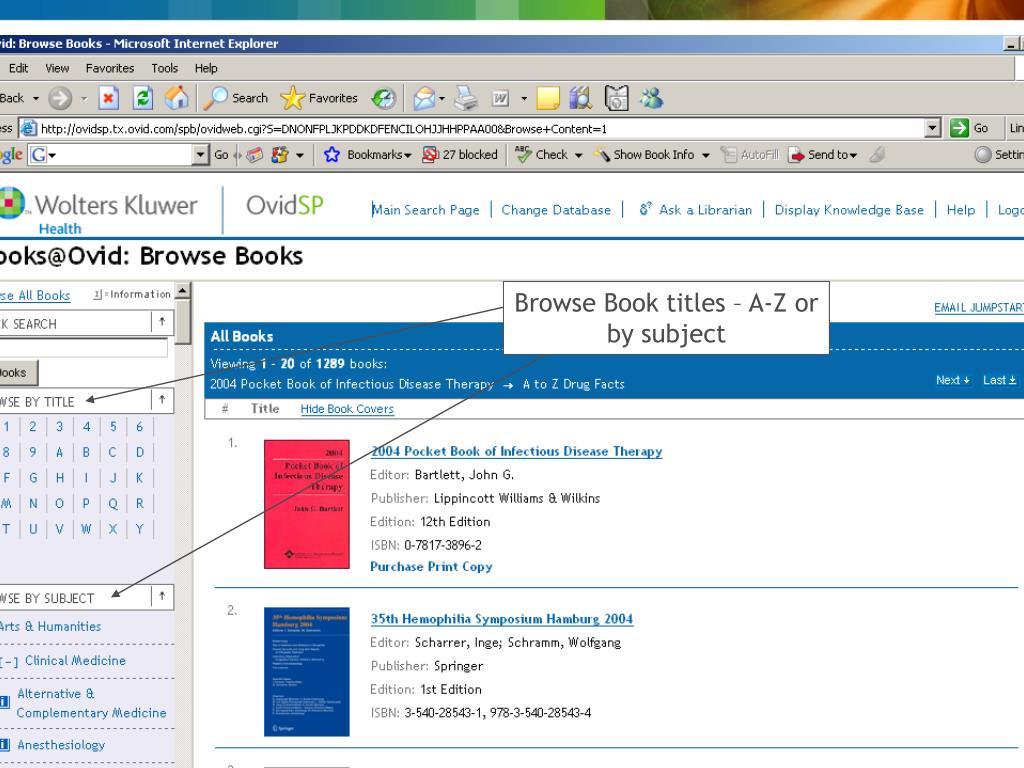
Task: Click the Email Jumpstart link
Action: click(x=979, y=308)
